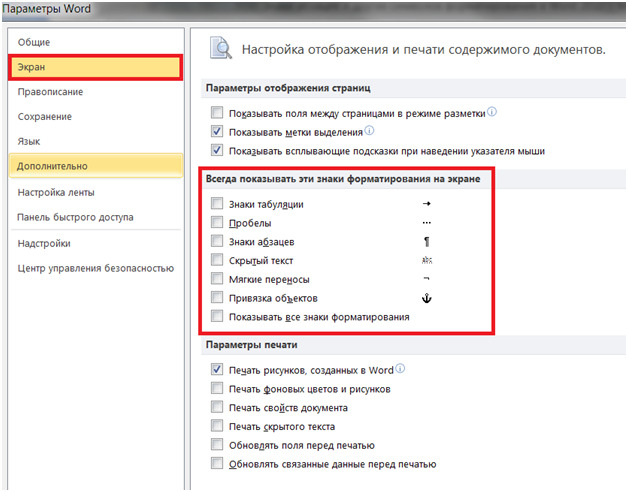628x492 pixels.
Task: Uncheck Показывать метки выделения
Action: tap(217, 131)
